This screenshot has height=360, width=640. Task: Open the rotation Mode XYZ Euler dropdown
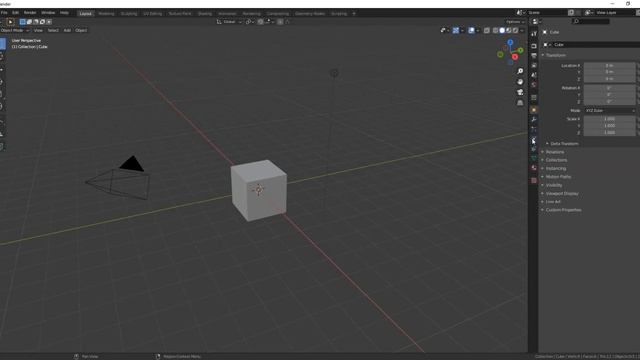(610, 111)
